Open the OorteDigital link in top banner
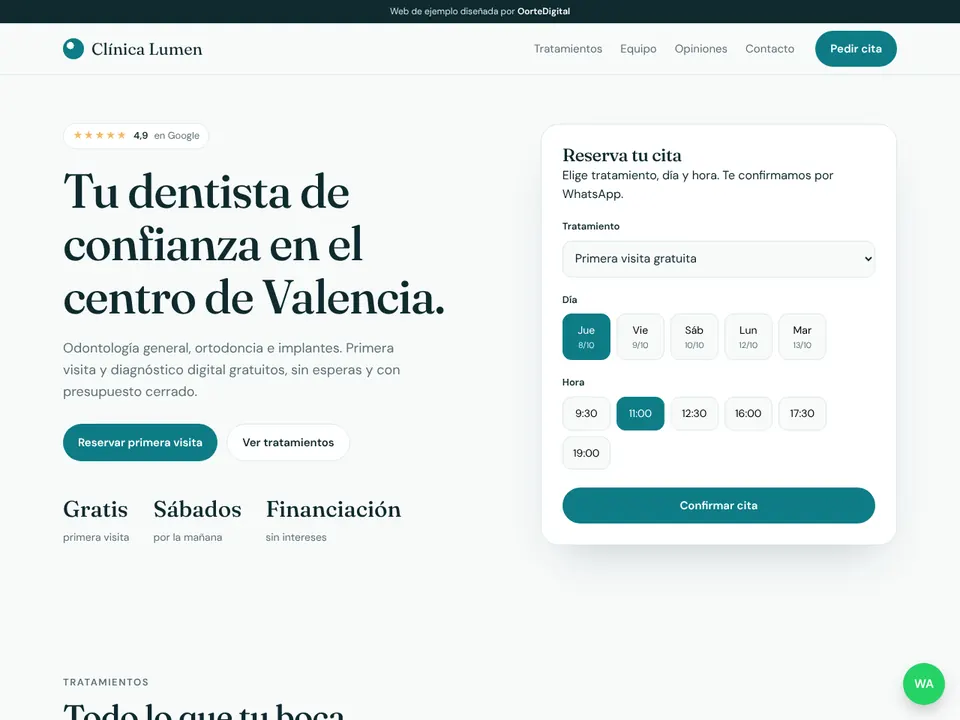Viewport: 960px width, 720px height. pyautogui.click(x=544, y=12)
